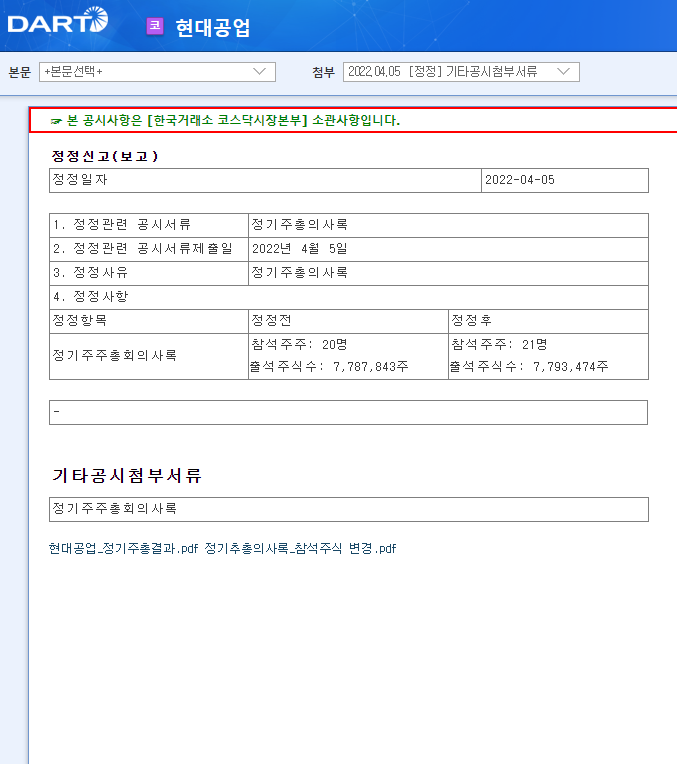Click '참석주주: 20명' before-correction text
The height and width of the screenshot is (764, 677).
click(x=299, y=344)
